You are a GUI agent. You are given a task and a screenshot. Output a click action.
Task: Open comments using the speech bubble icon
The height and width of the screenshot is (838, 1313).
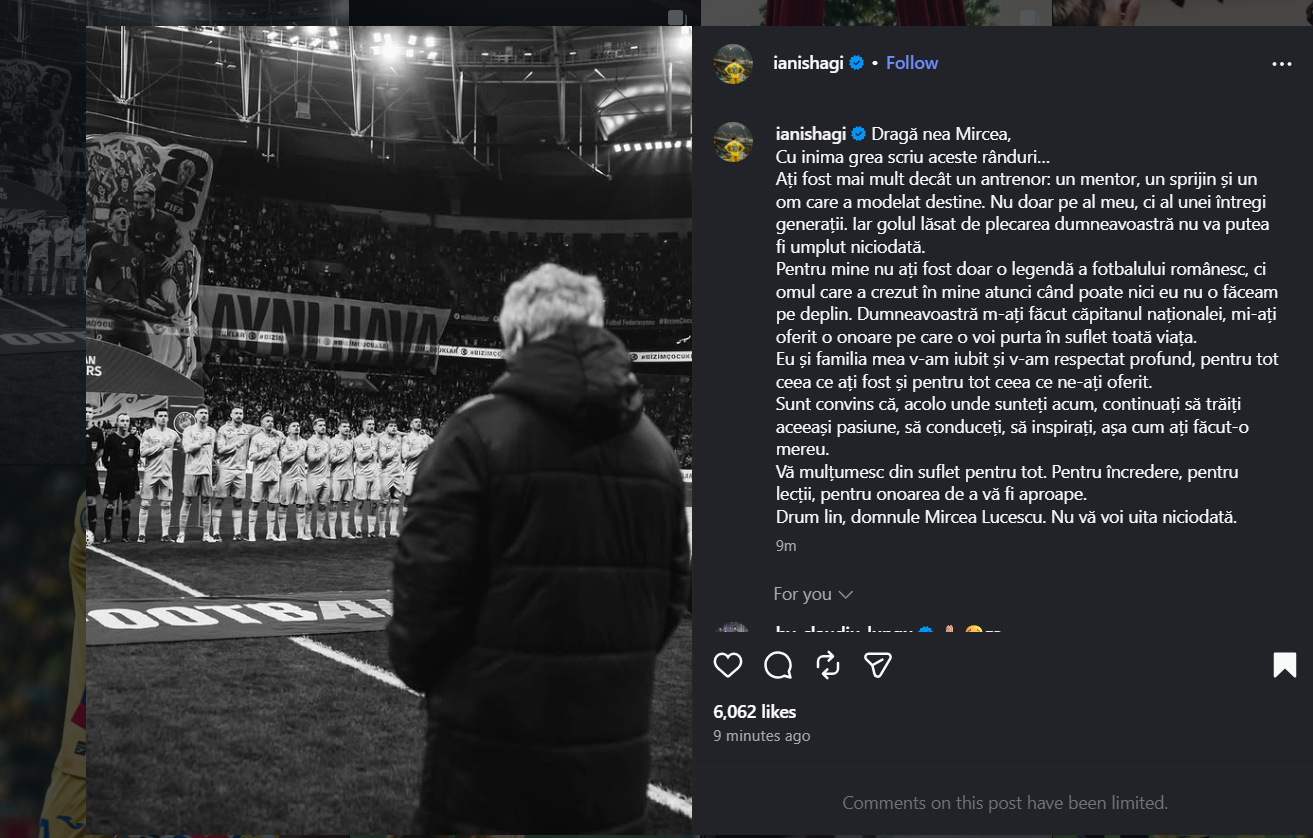pyautogui.click(x=778, y=666)
